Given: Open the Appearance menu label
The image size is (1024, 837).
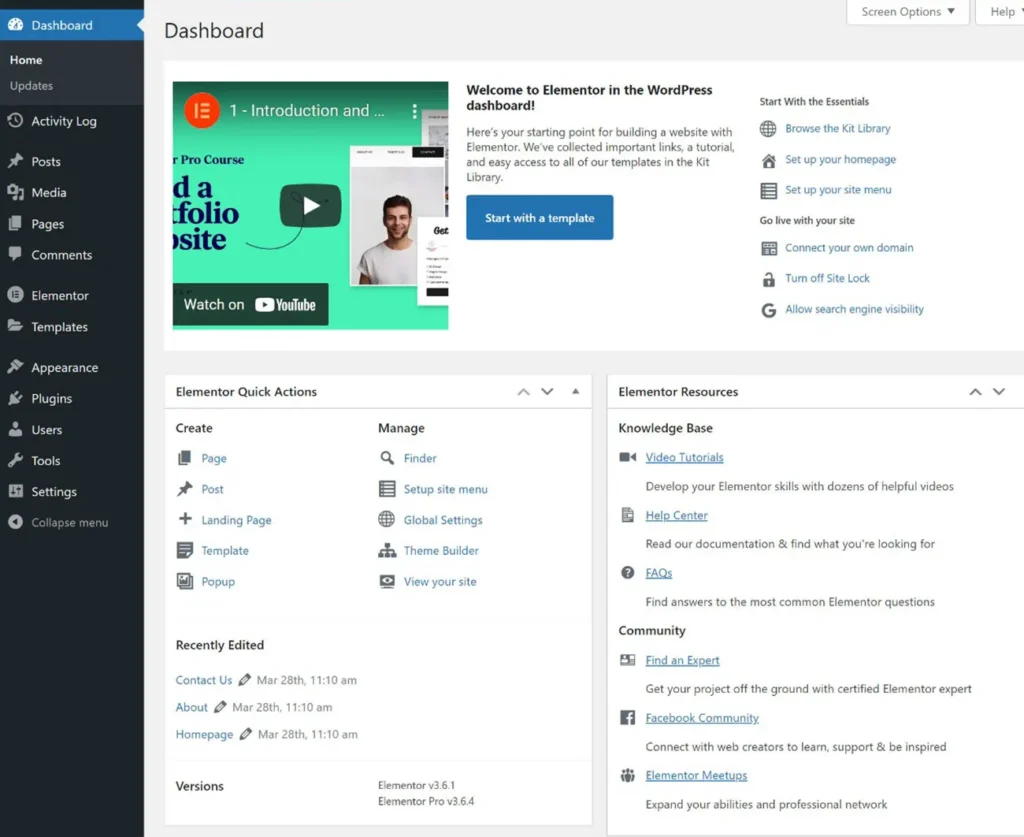Looking at the screenshot, I should pos(65,368).
